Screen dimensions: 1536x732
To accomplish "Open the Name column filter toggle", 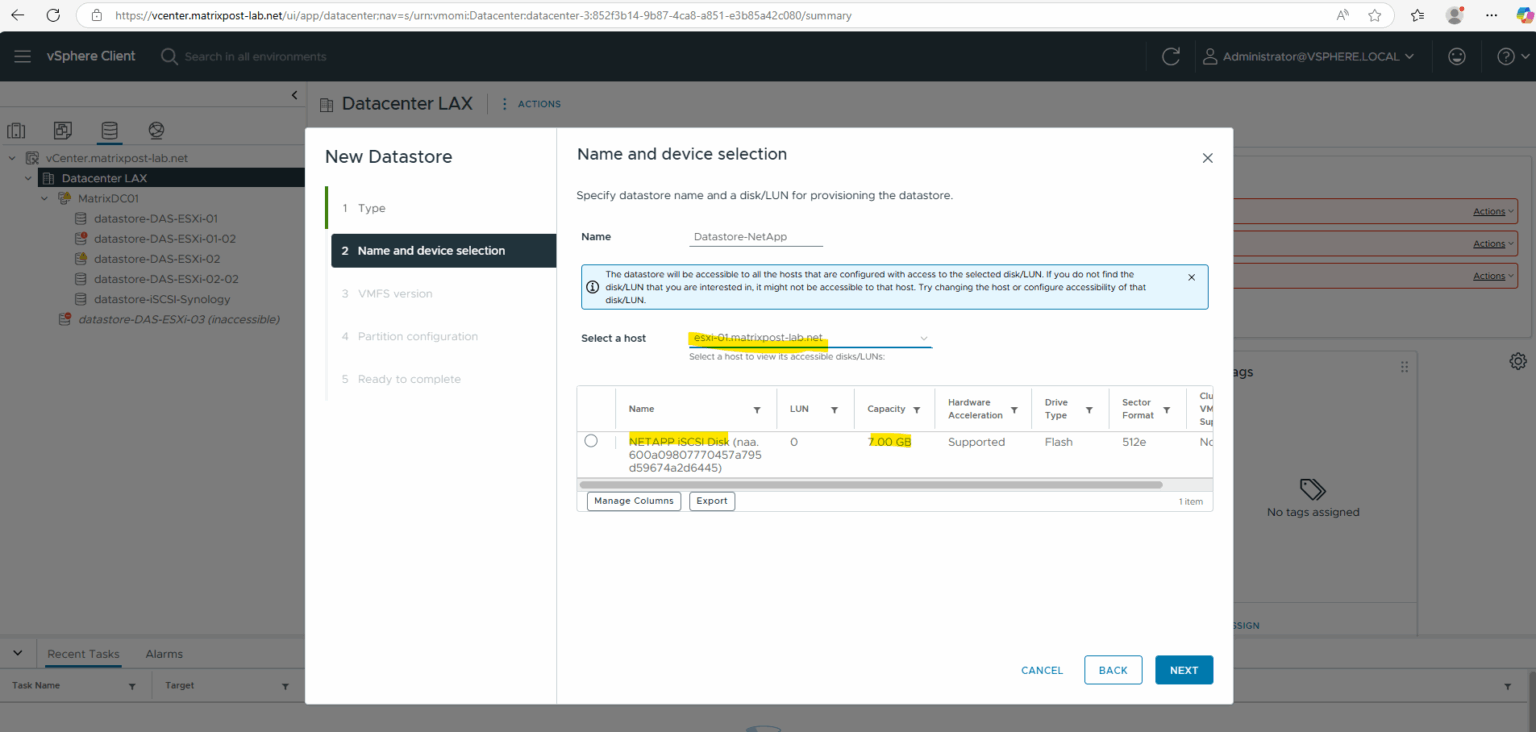I will (757, 409).
